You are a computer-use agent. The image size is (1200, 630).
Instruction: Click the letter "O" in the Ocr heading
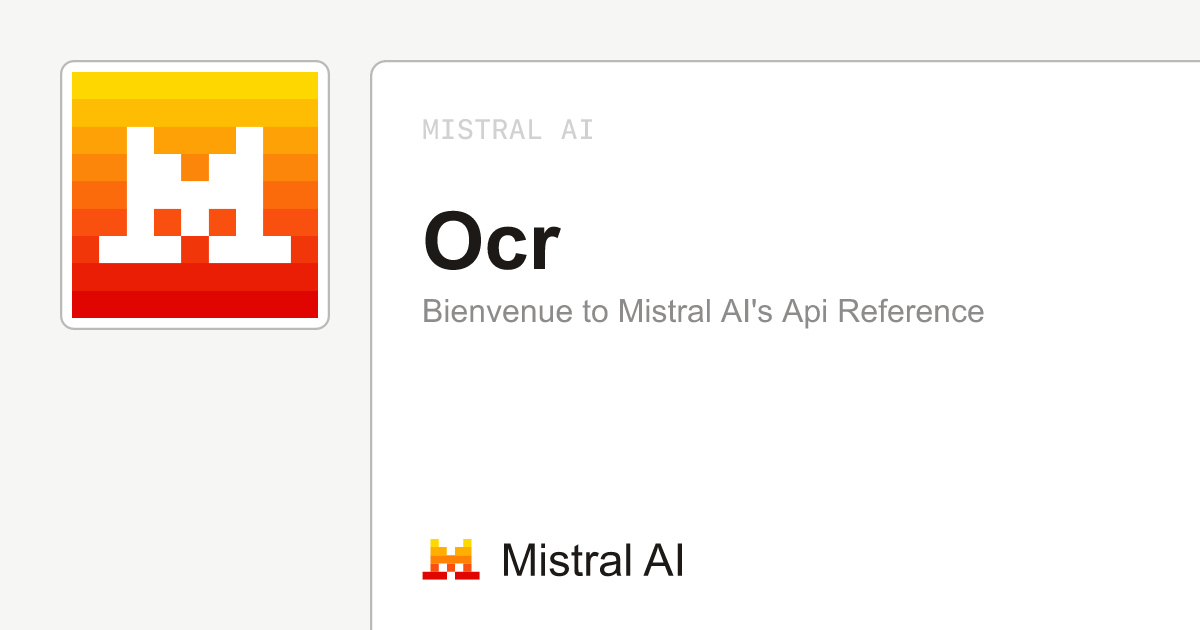[x=452, y=243]
